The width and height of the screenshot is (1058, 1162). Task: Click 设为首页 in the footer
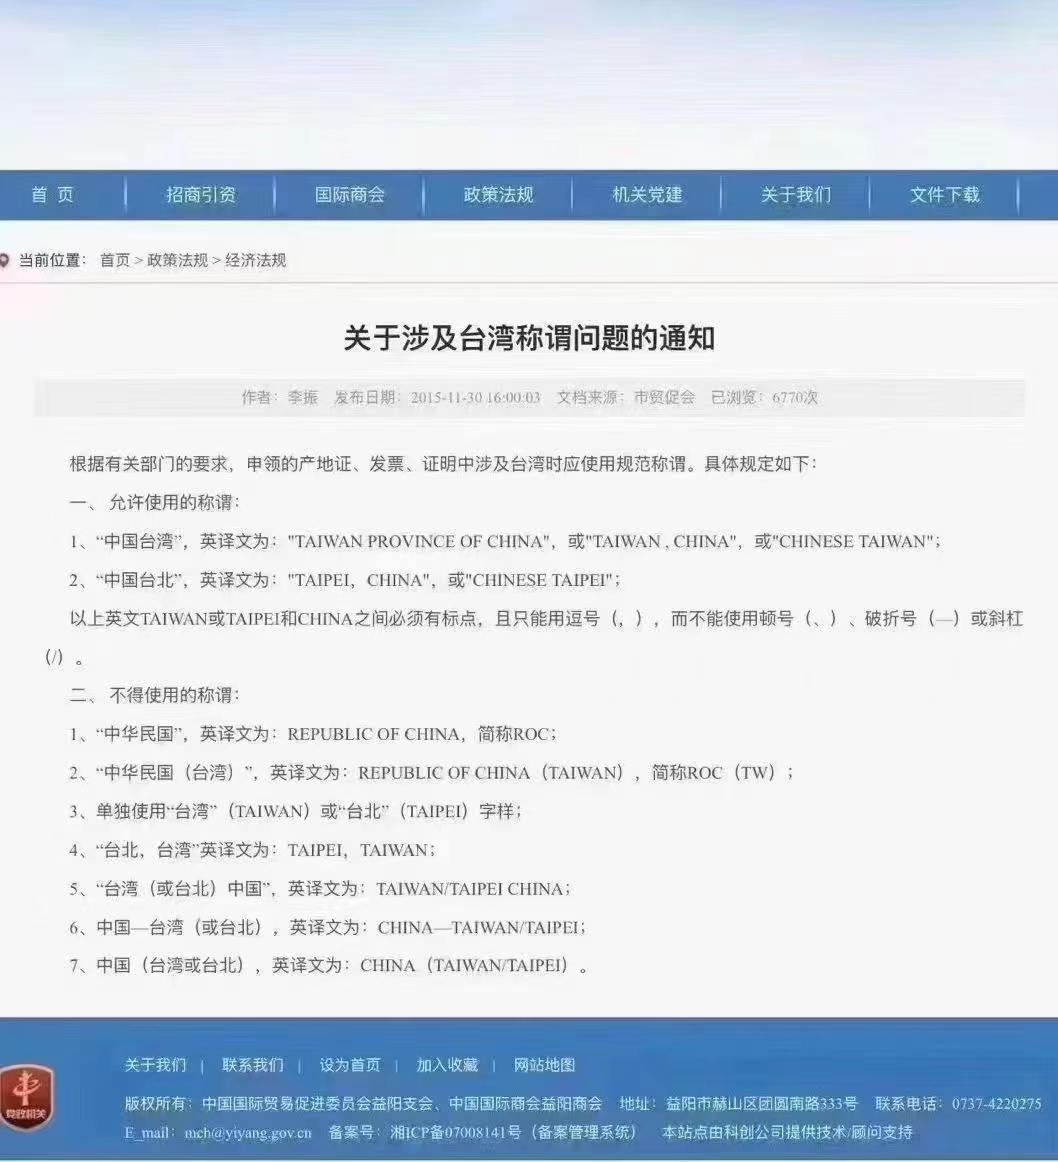click(x=351, y=1065)
